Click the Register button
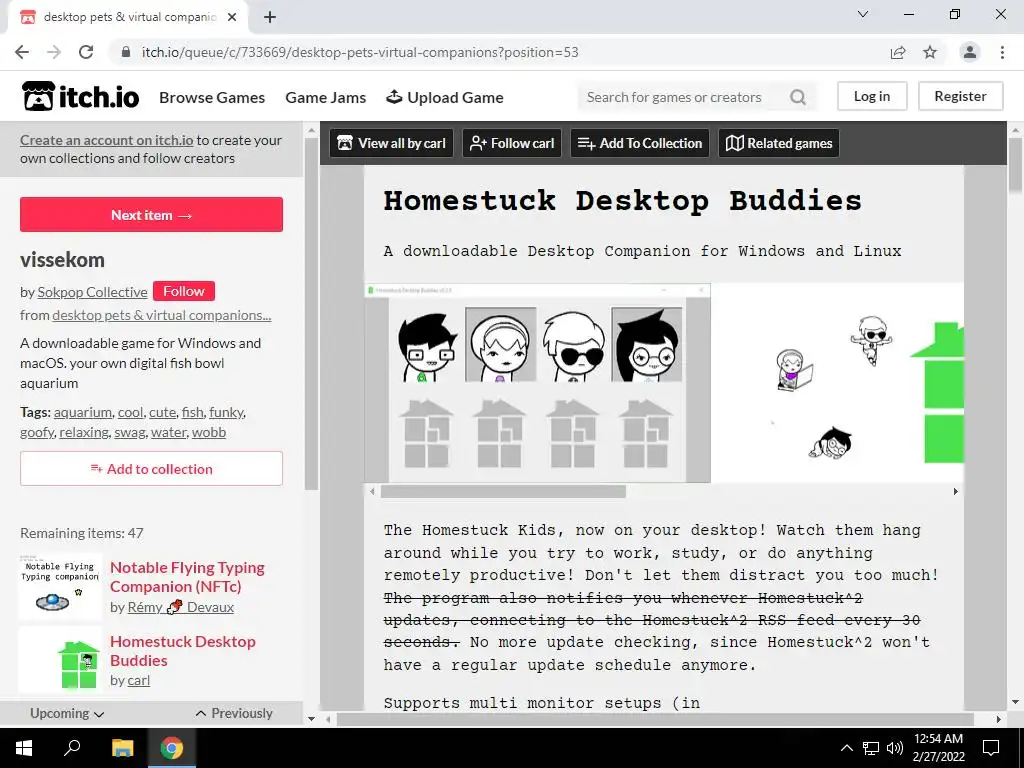This screenshot has width=1024, height=768. coord(960,96)
